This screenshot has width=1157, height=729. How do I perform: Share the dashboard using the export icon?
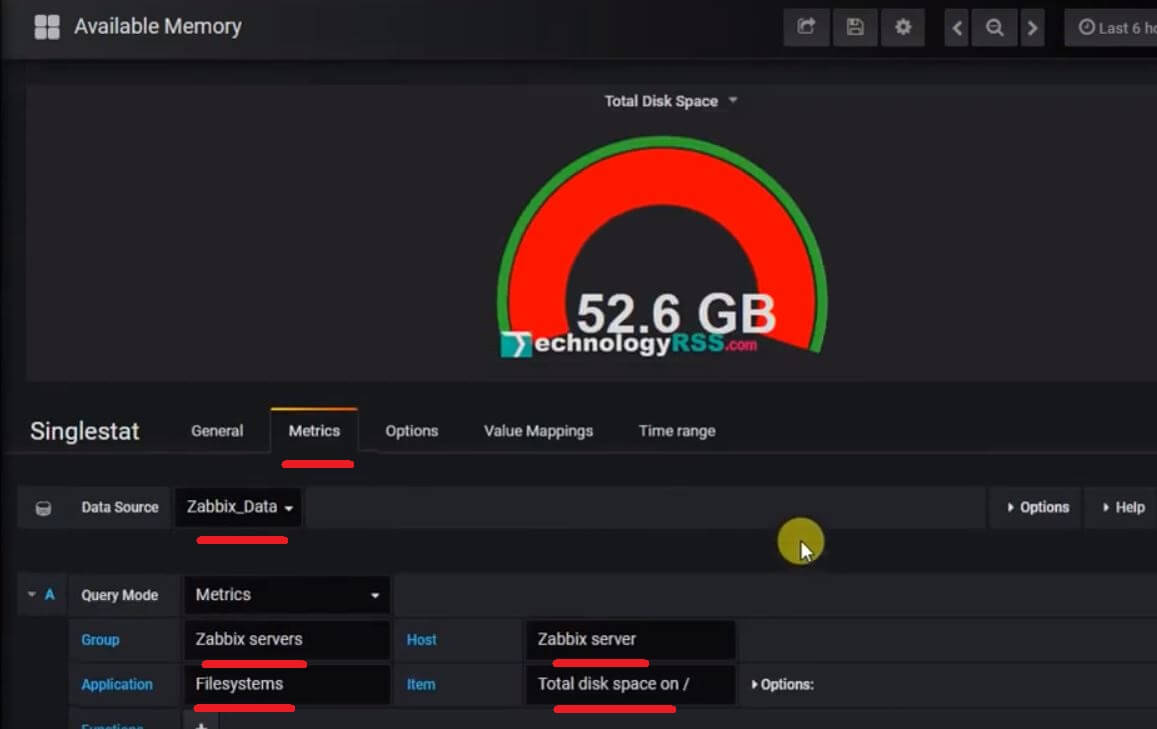pos(806,27)
